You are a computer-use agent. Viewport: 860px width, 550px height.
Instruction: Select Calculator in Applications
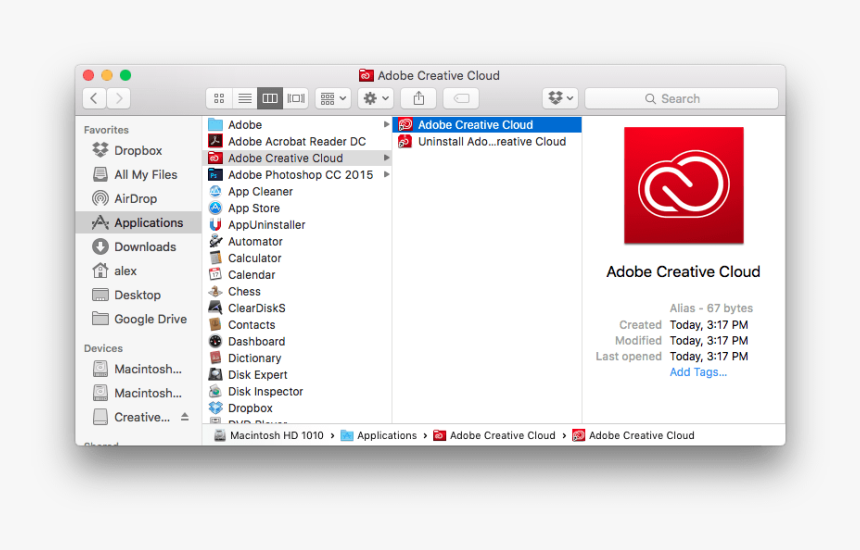[296, 258]
